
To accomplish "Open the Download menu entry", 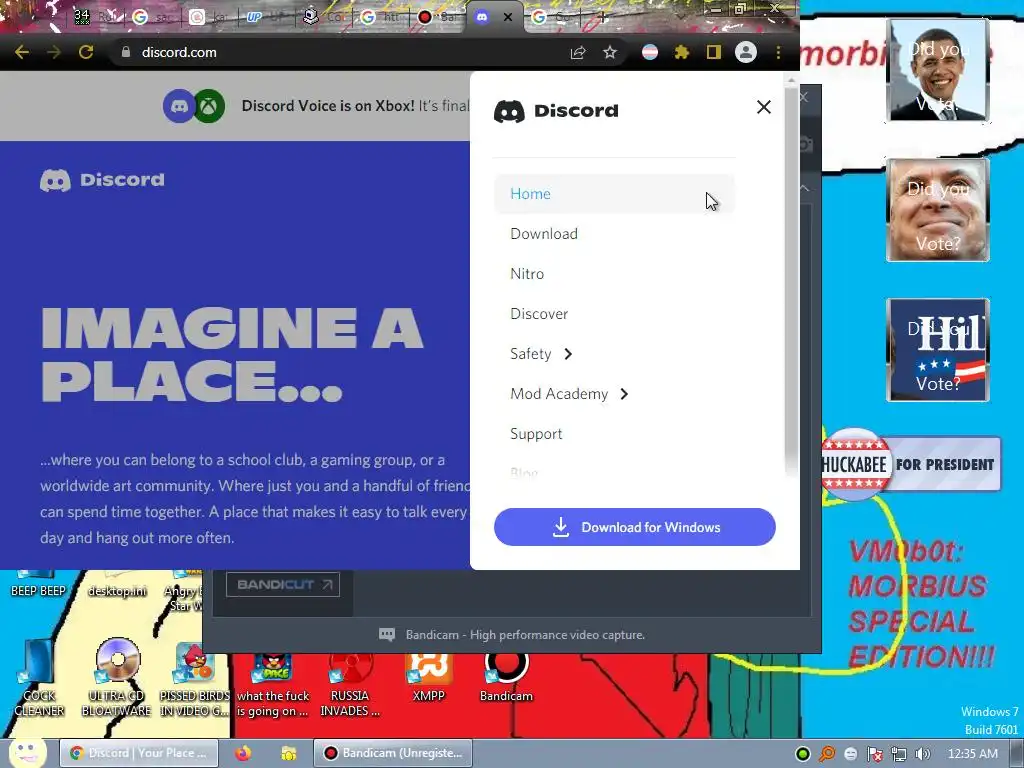I will click(544, 234).
